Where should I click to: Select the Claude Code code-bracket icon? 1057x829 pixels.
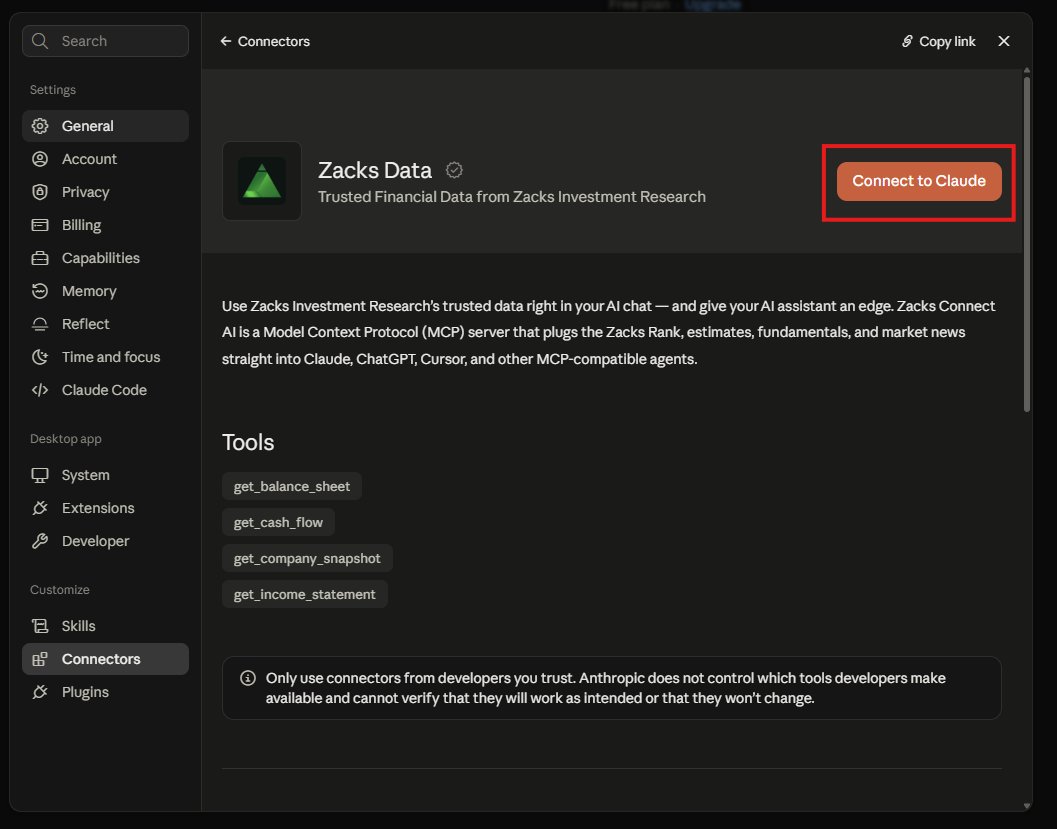click(x=40, y=390)
